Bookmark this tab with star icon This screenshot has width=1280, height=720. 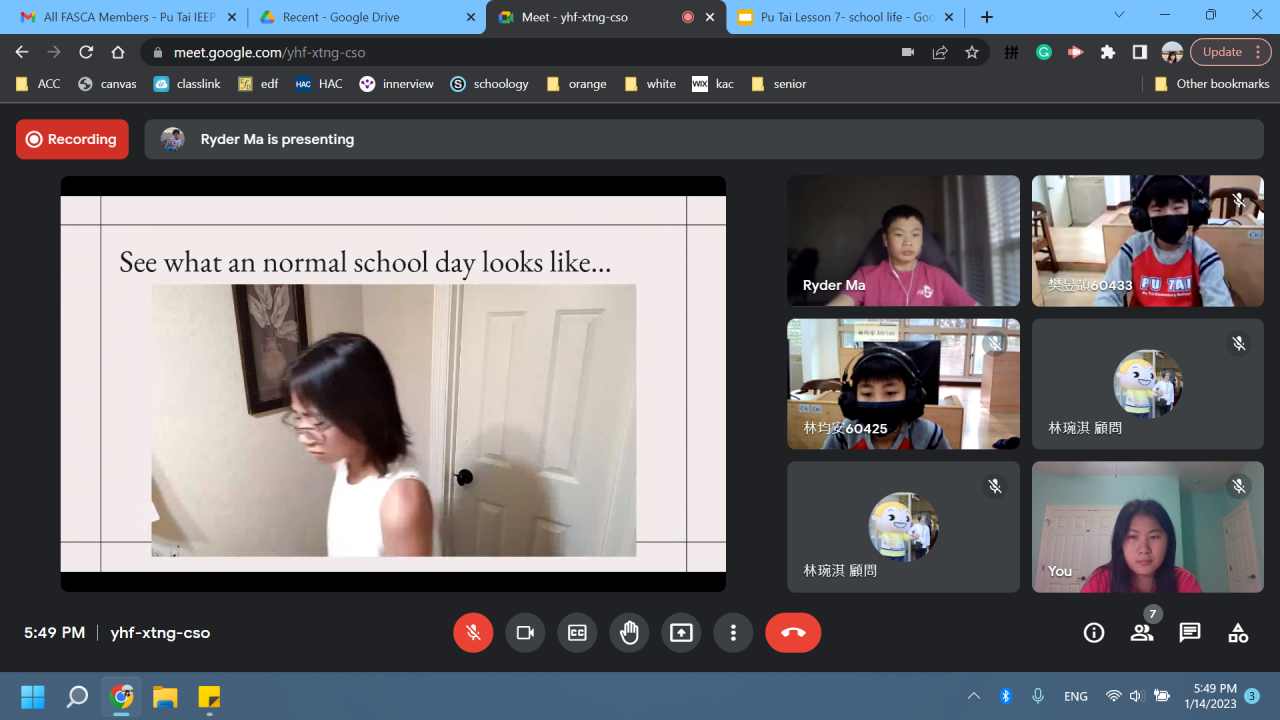coord(972,52)
